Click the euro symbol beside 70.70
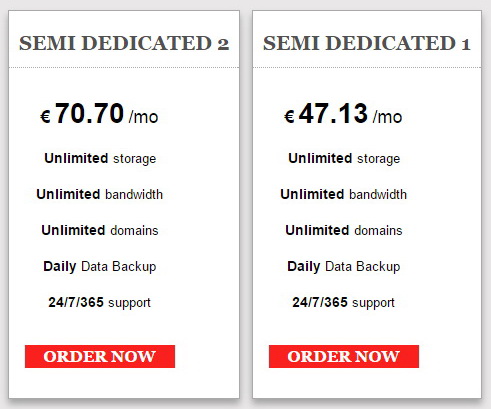 pyautogui.click(x=45, y=117)
